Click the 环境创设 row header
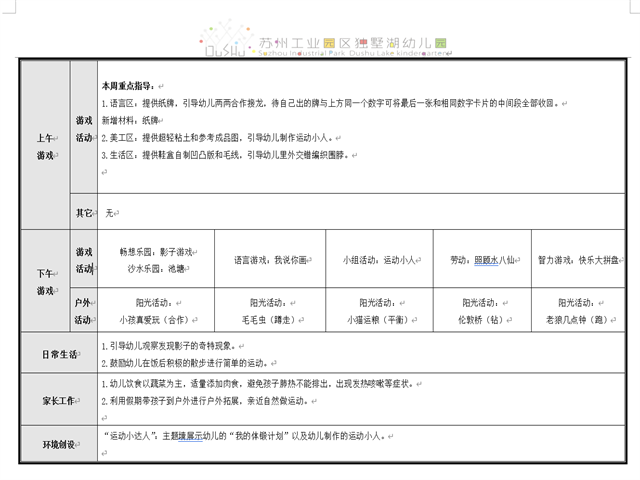Image resolution: width=640 pixels, height=480 pixels. pos(60,444)
